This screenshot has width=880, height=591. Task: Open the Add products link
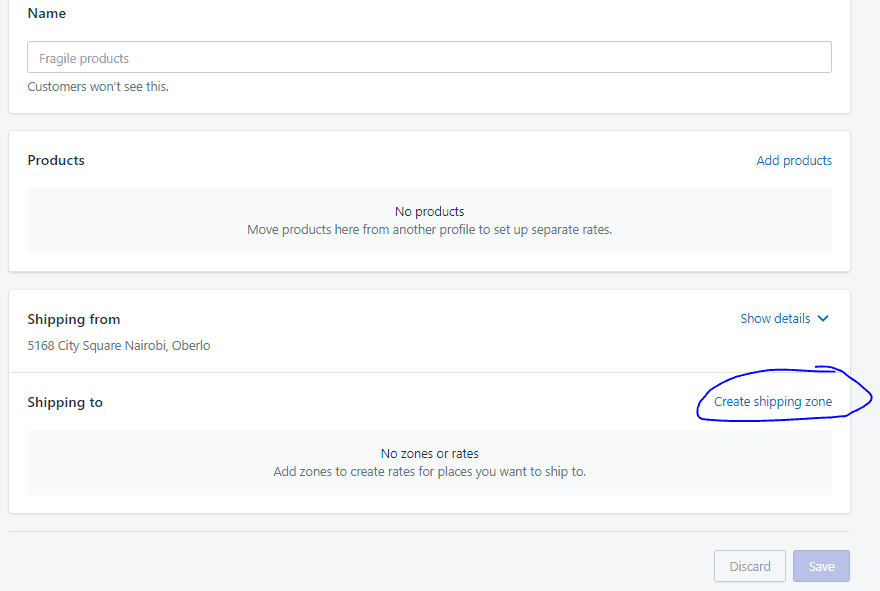[x=794, y=161]
